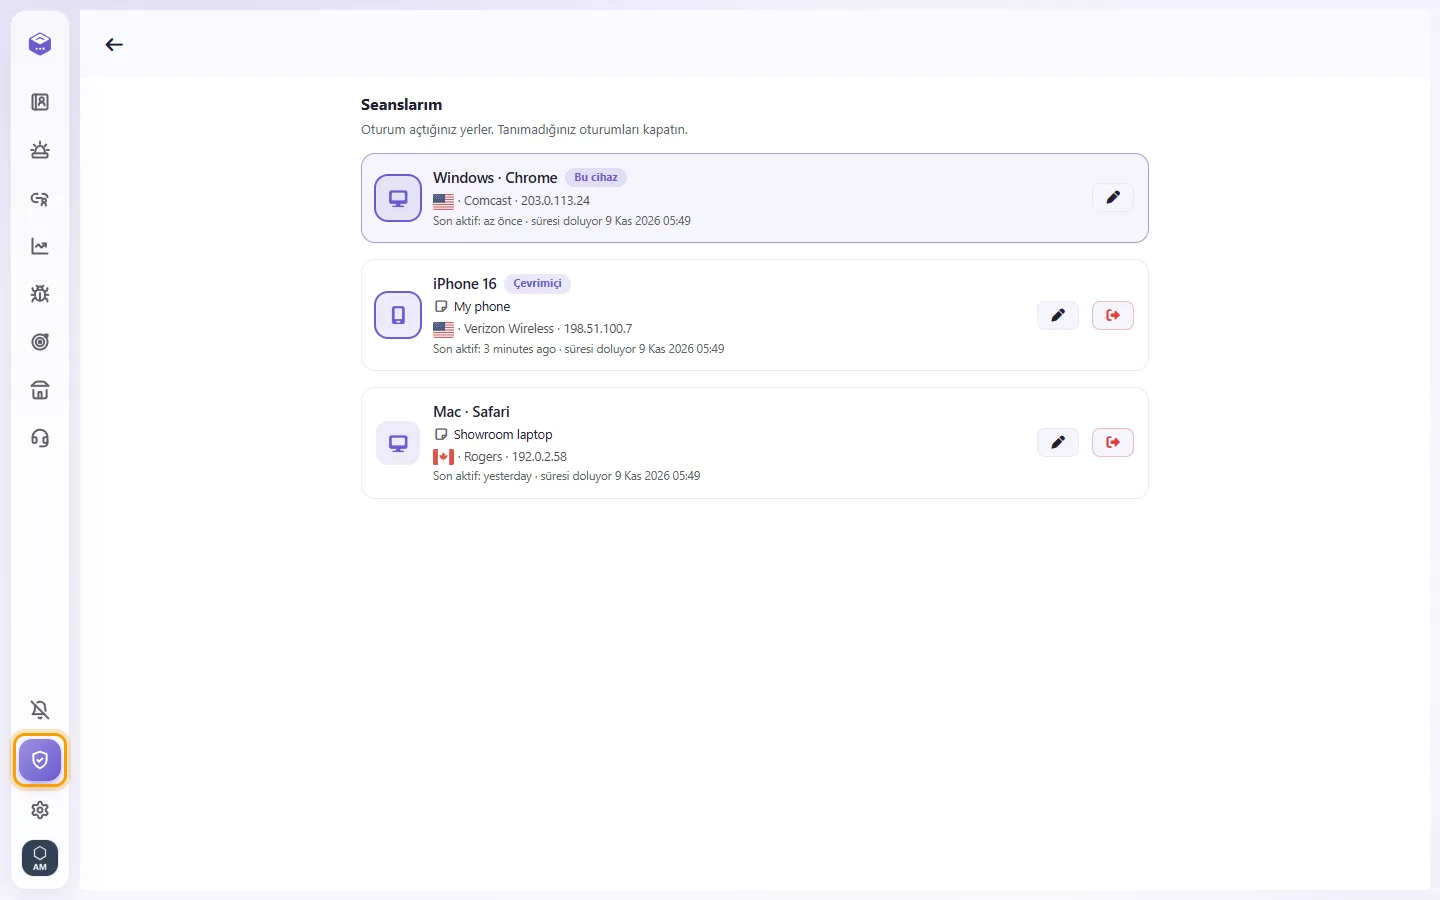Click the Rogers · 192.0.2.58 text
Viewport: 1440px width, 900px height.
[x=515, y=457]
